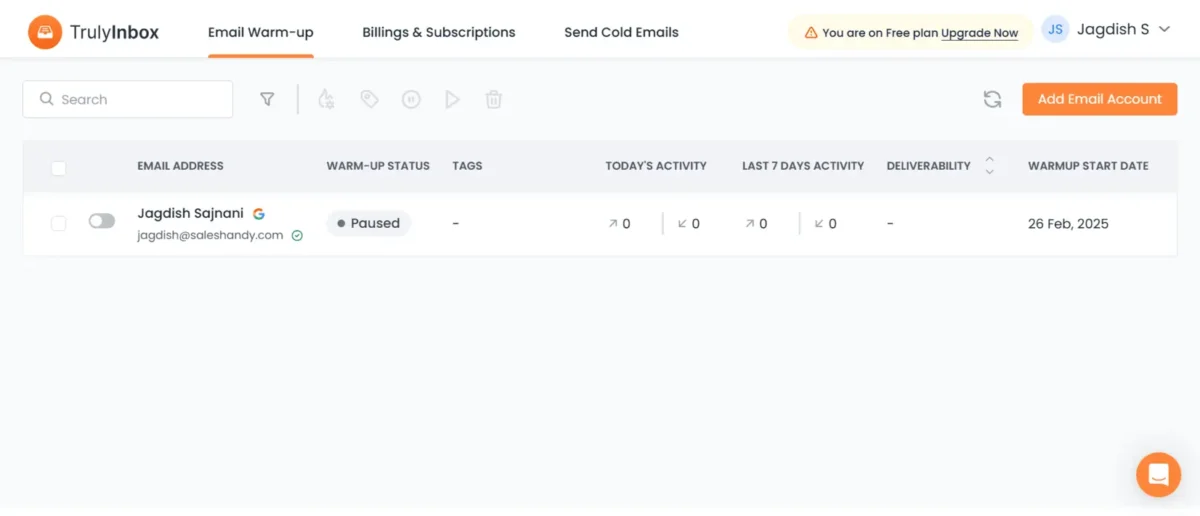The width and height of the screenshot is (1200, 516).
Task: Click today's received count value
Action: click(x=695, y=224)
